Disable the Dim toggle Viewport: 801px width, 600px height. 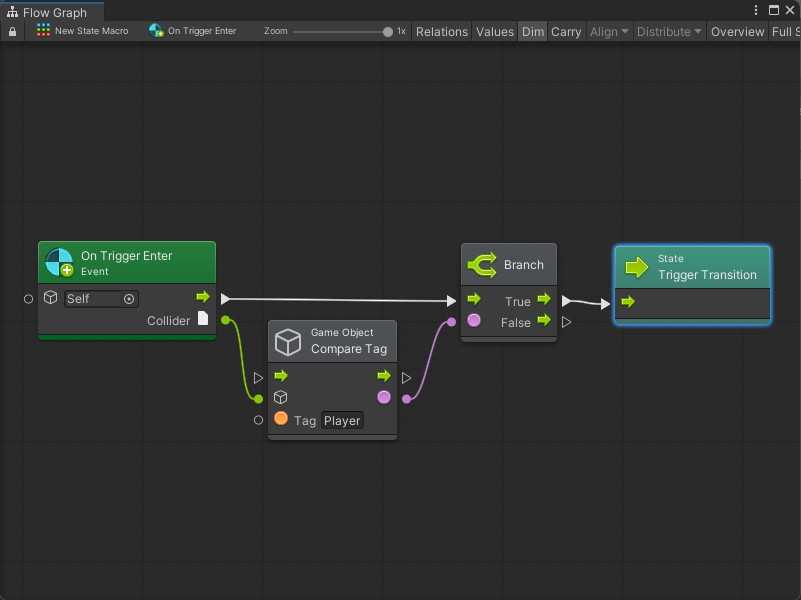pos(533,32)
